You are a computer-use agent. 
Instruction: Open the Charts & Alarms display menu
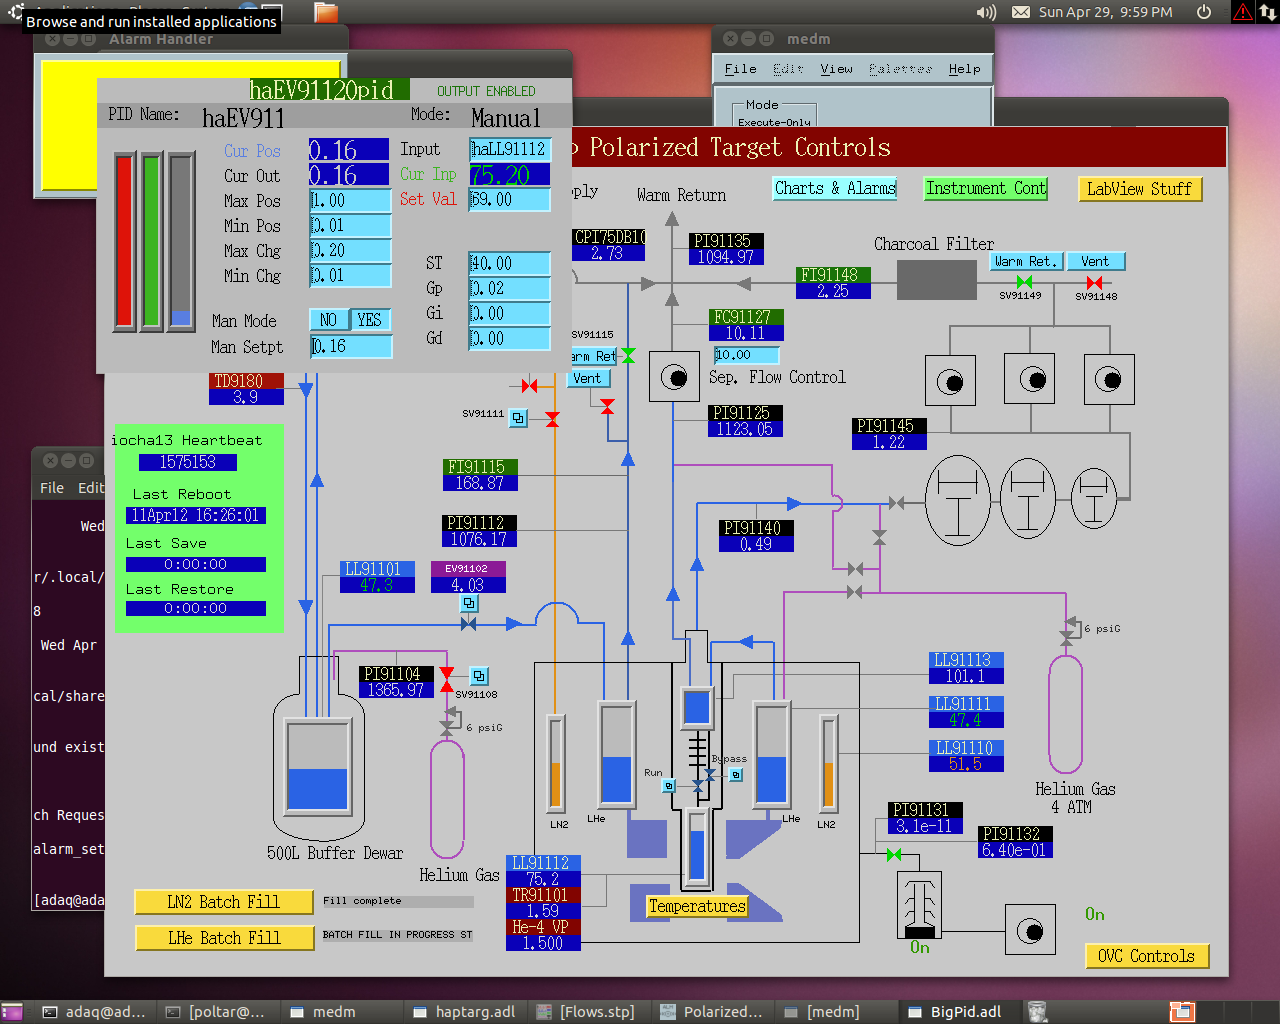pyautogui.click(x=835, y=188)
